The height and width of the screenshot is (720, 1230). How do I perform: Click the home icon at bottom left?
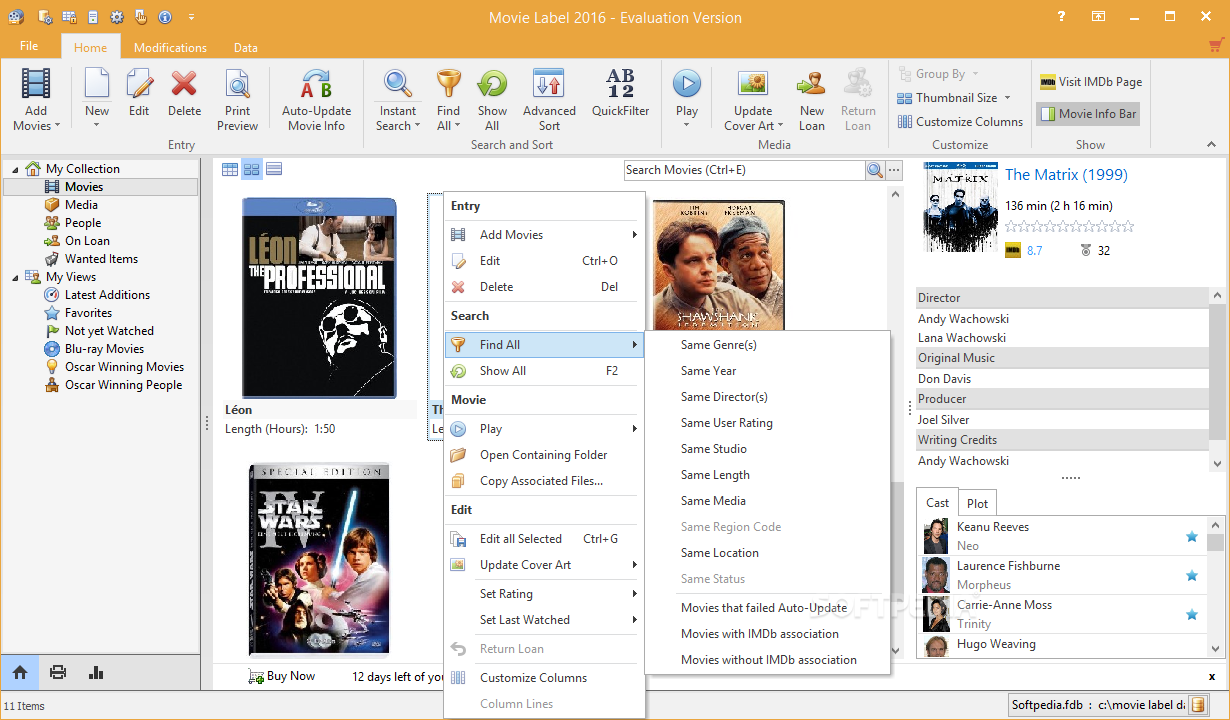tap(20, 673)
